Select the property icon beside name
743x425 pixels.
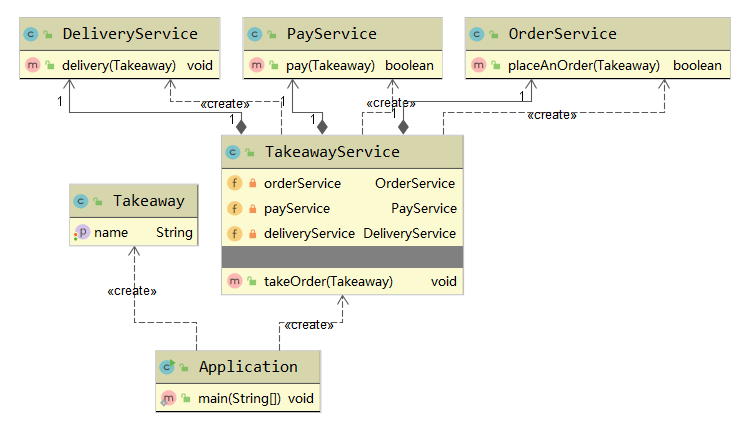coord(81,232)
